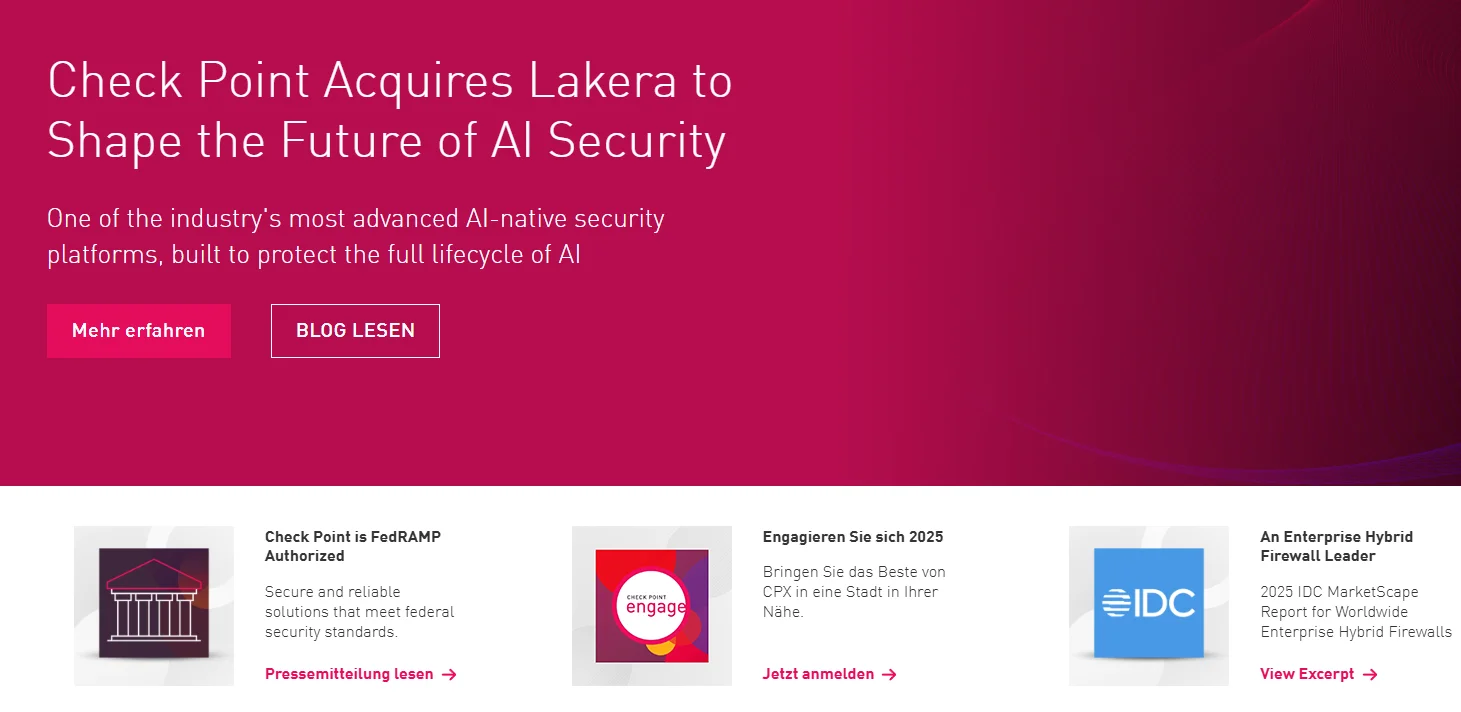Screen dimensions: 1461x712
Task: Open the Engagieren Sie sich 2025 title
Action: click(x=852, y=537)
